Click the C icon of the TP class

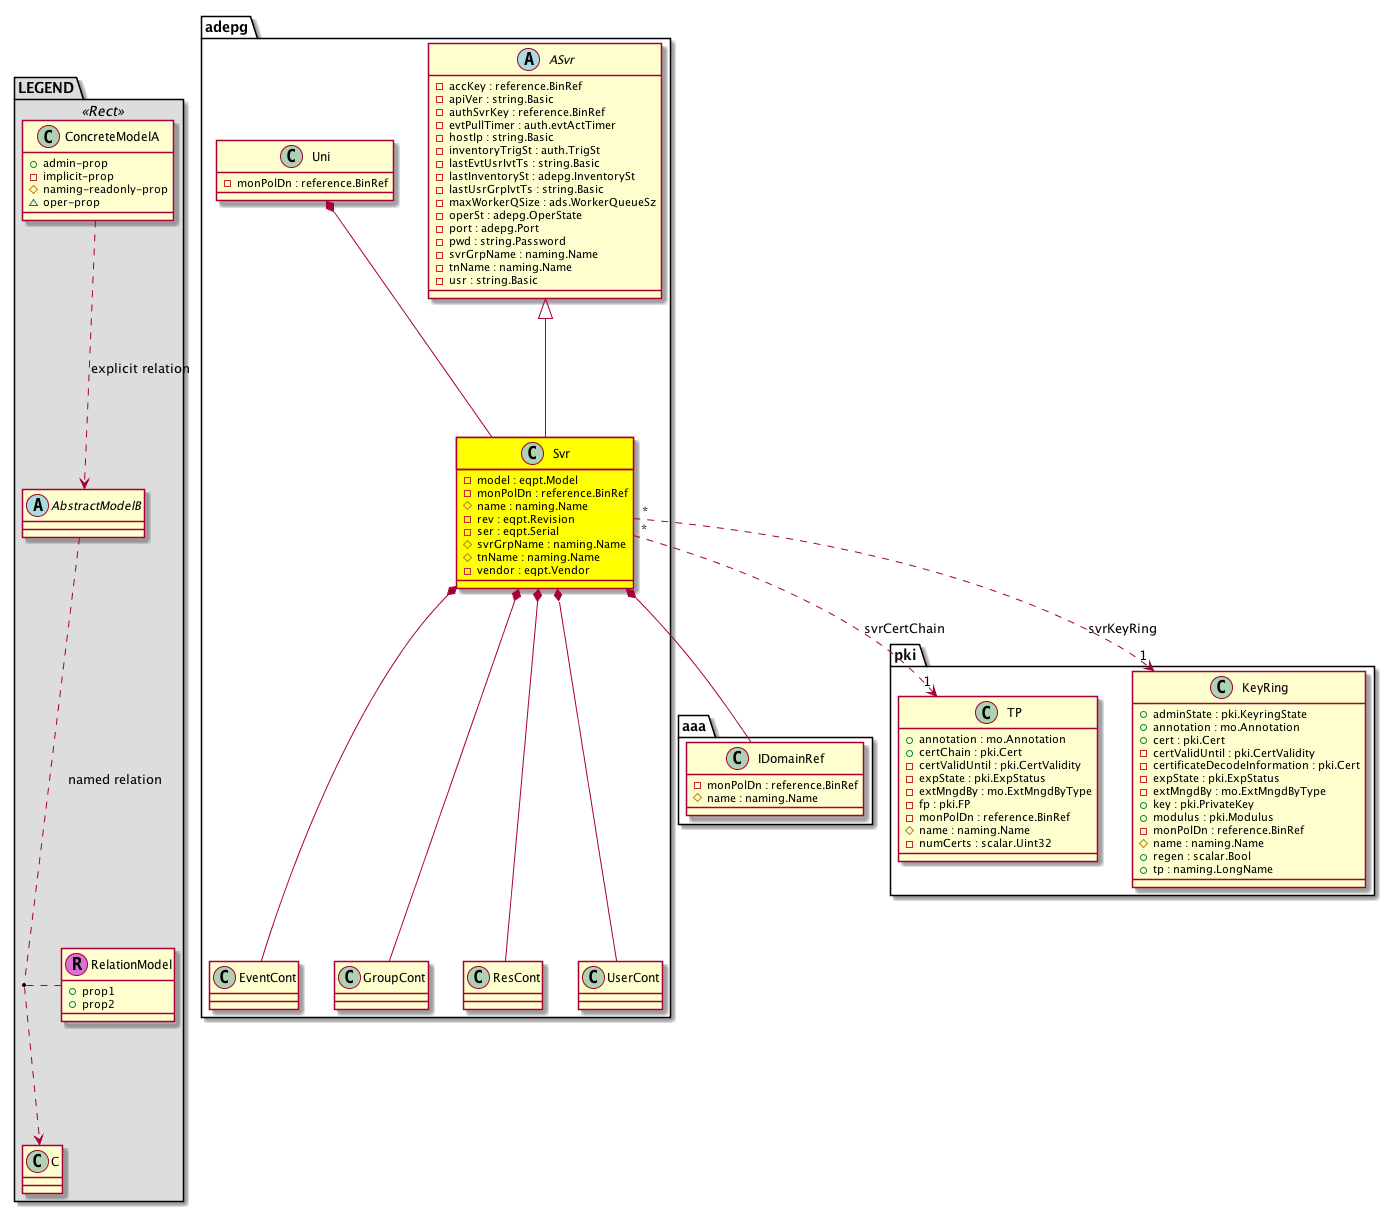pyautogui.click(x=986, y=713)
